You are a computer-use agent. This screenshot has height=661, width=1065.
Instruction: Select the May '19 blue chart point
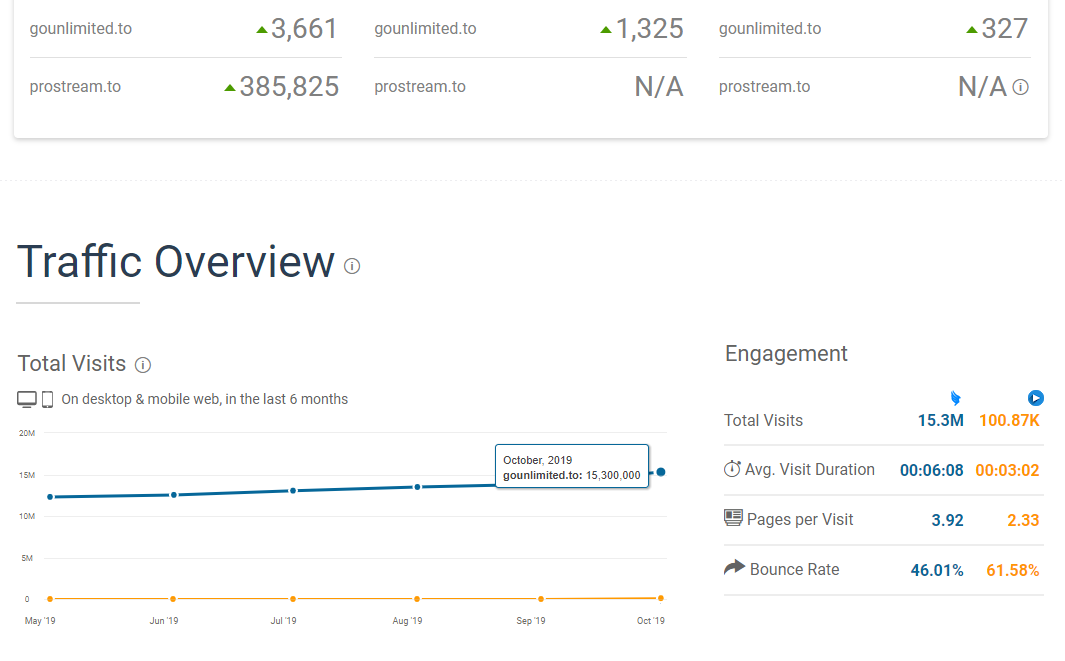[50, 497]
